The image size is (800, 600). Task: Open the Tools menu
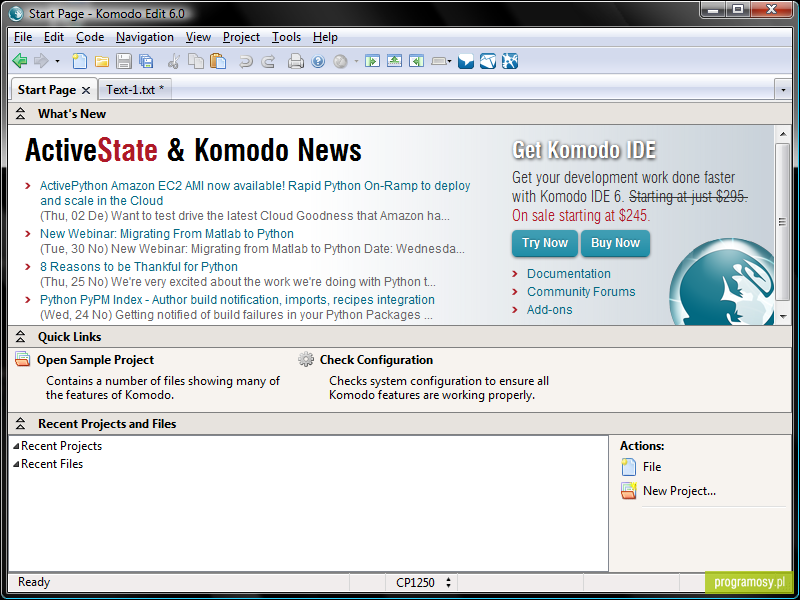click(286, 37)
